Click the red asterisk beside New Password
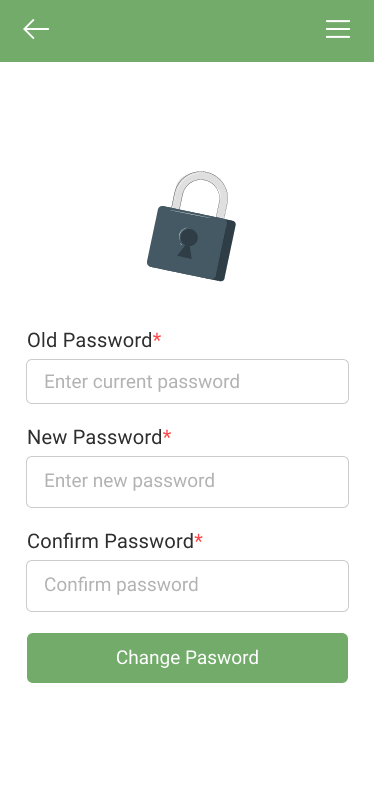The height and width of the screenshot is (812, 374). coord(167,437)
